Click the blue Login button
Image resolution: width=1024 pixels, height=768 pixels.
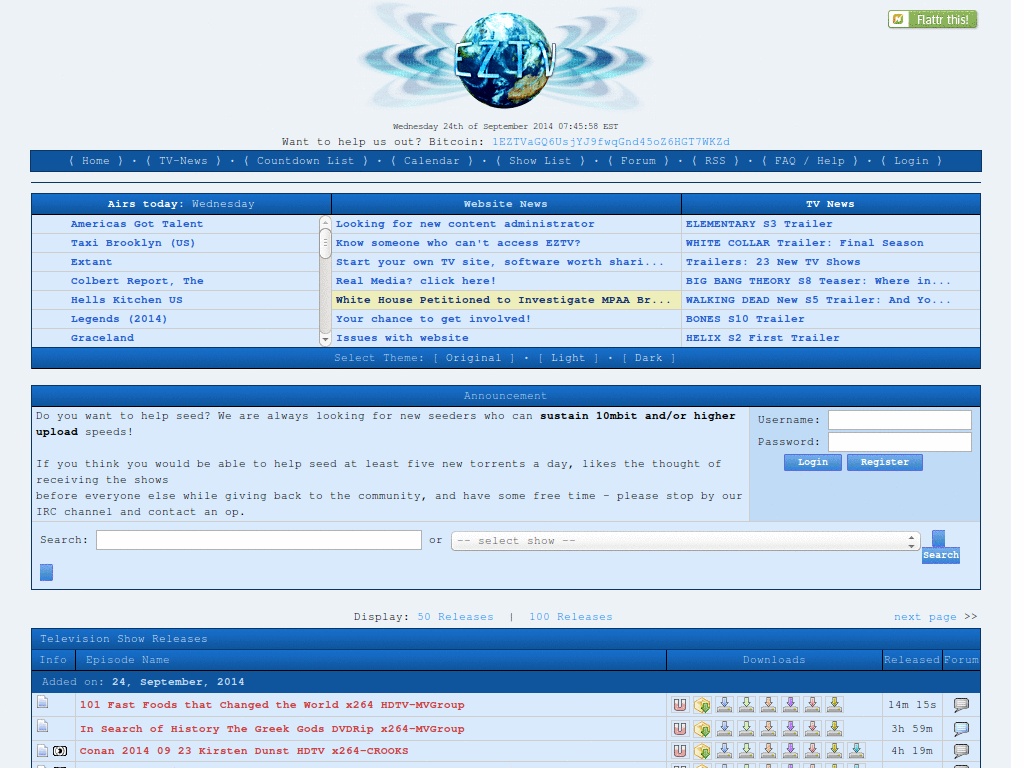[x=812, y=462]
